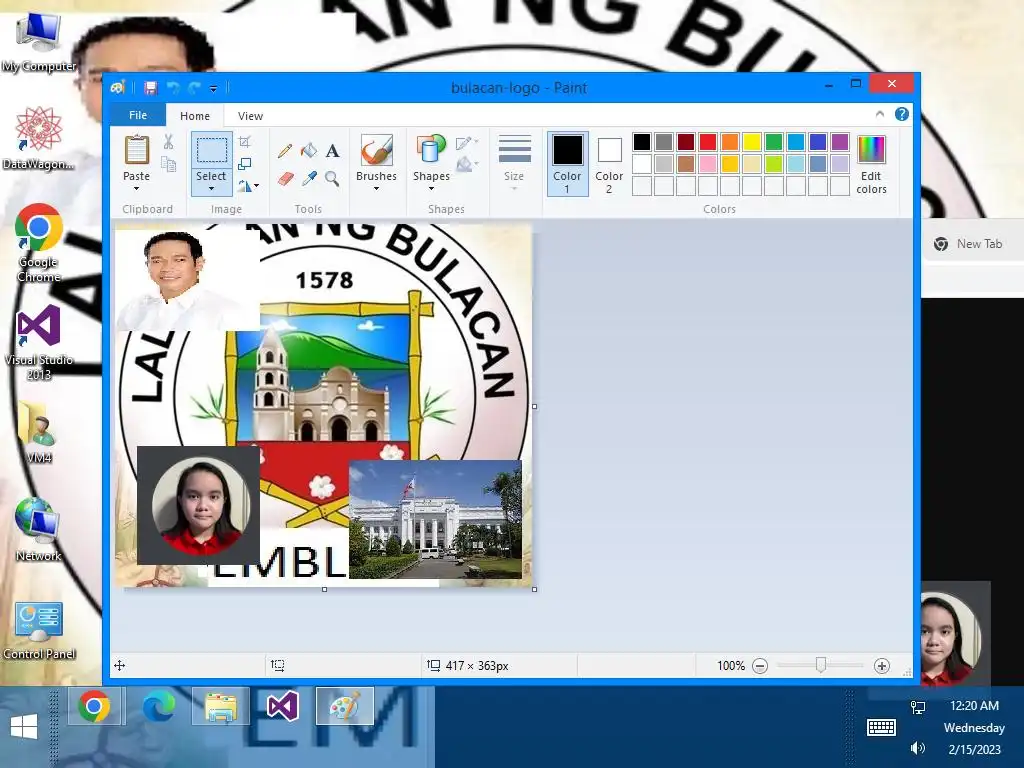Viewport: 1024px width, 768px height.
Task: Click the capitol building photo on canvas
Action: (436, 519)
